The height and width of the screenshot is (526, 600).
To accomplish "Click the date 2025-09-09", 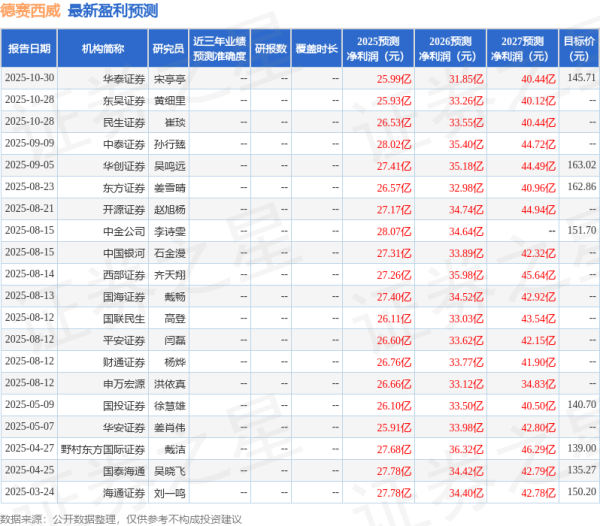I will (29, 143).
